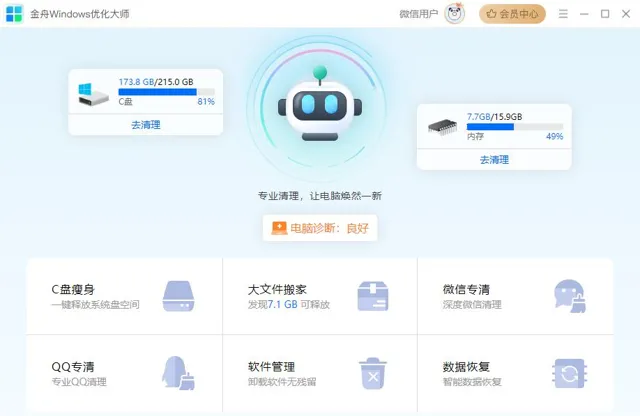640x416 pixels.
Task: Open C盘瘦身 feature
Action: point(124,296)
